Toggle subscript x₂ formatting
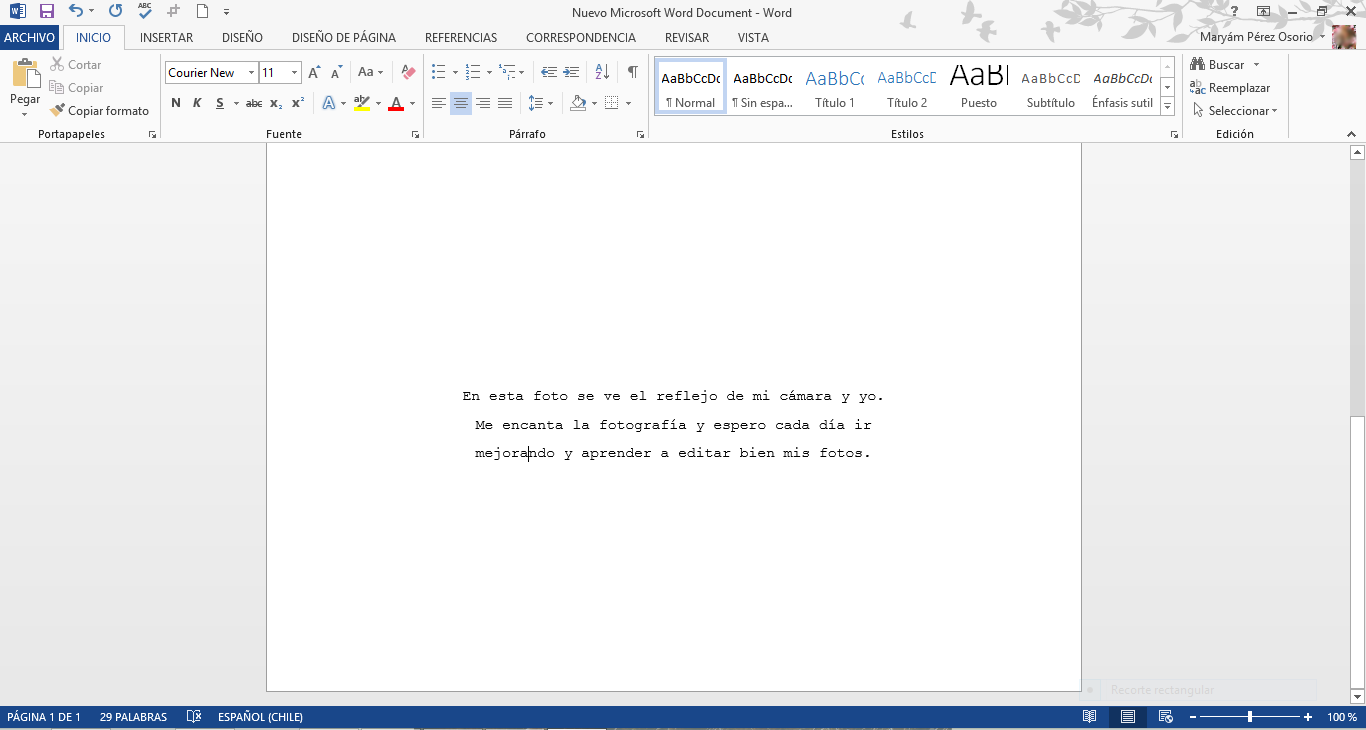Screen dimensions: 1366x730 click(276, 103)
